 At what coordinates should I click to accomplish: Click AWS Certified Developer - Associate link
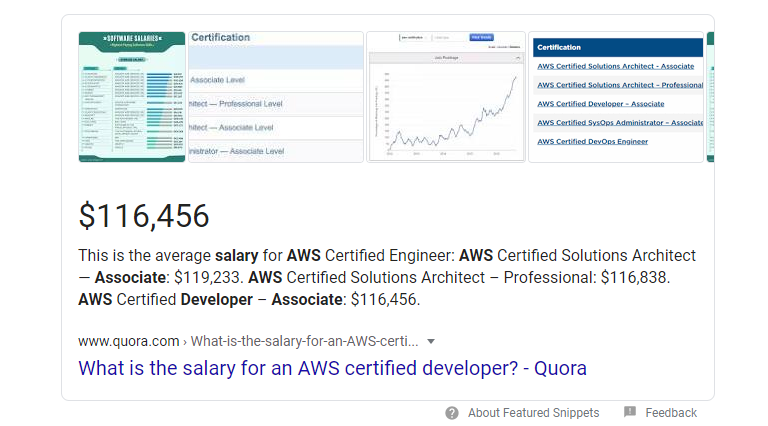tap(600, 104)
